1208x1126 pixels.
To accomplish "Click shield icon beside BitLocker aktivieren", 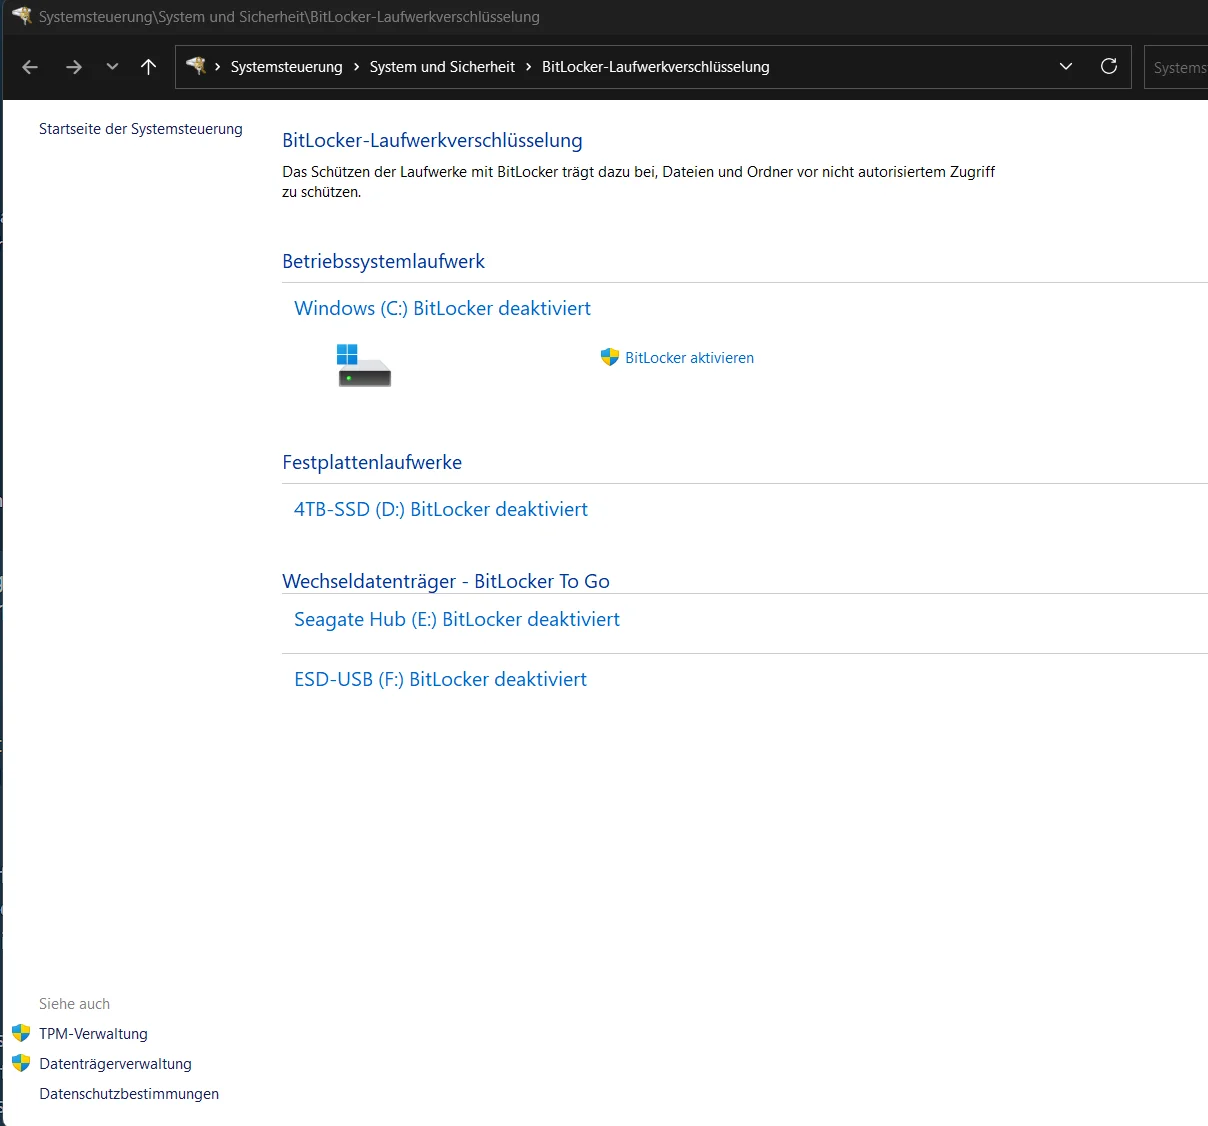I will click(610, 357).
